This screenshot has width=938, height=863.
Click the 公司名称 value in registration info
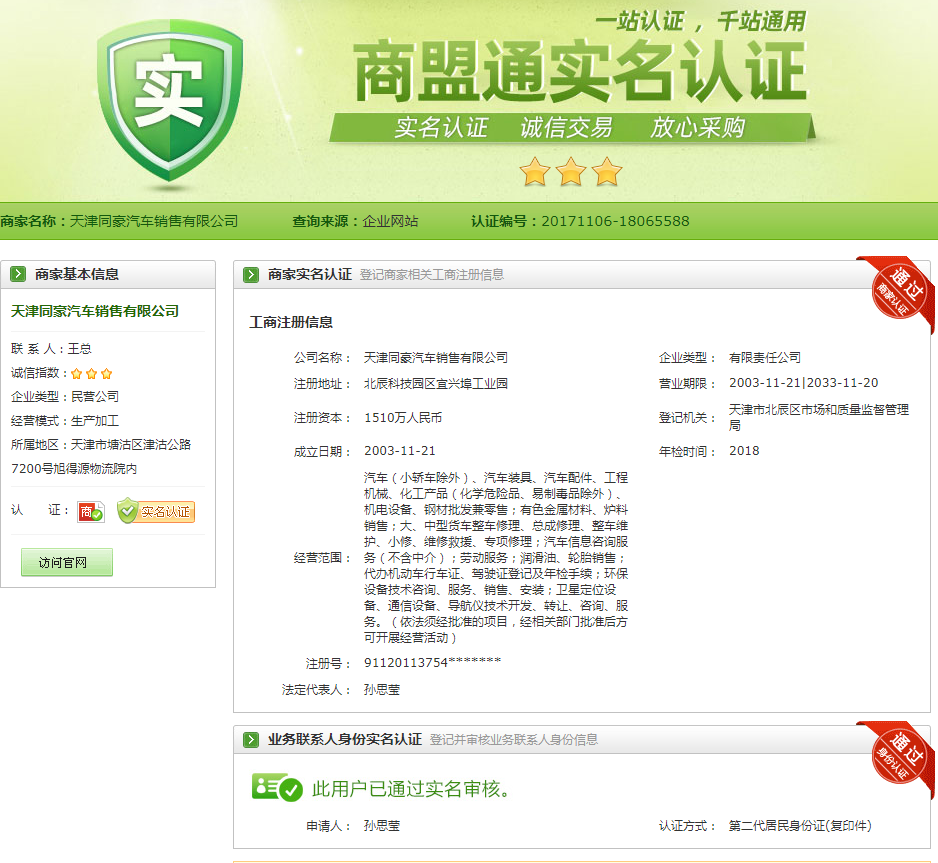point(436,358)
